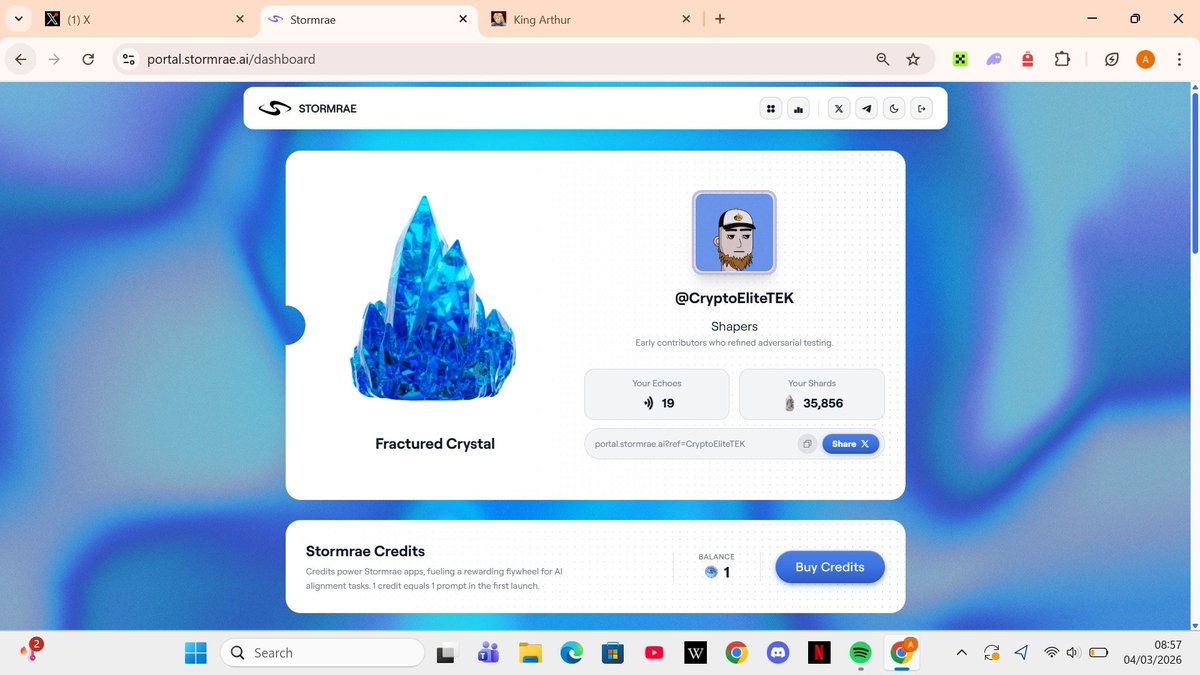This screenshot has width=1200, height=675.
Task: Click the Your Shards card showing 35,856
Action: (812, 394)
